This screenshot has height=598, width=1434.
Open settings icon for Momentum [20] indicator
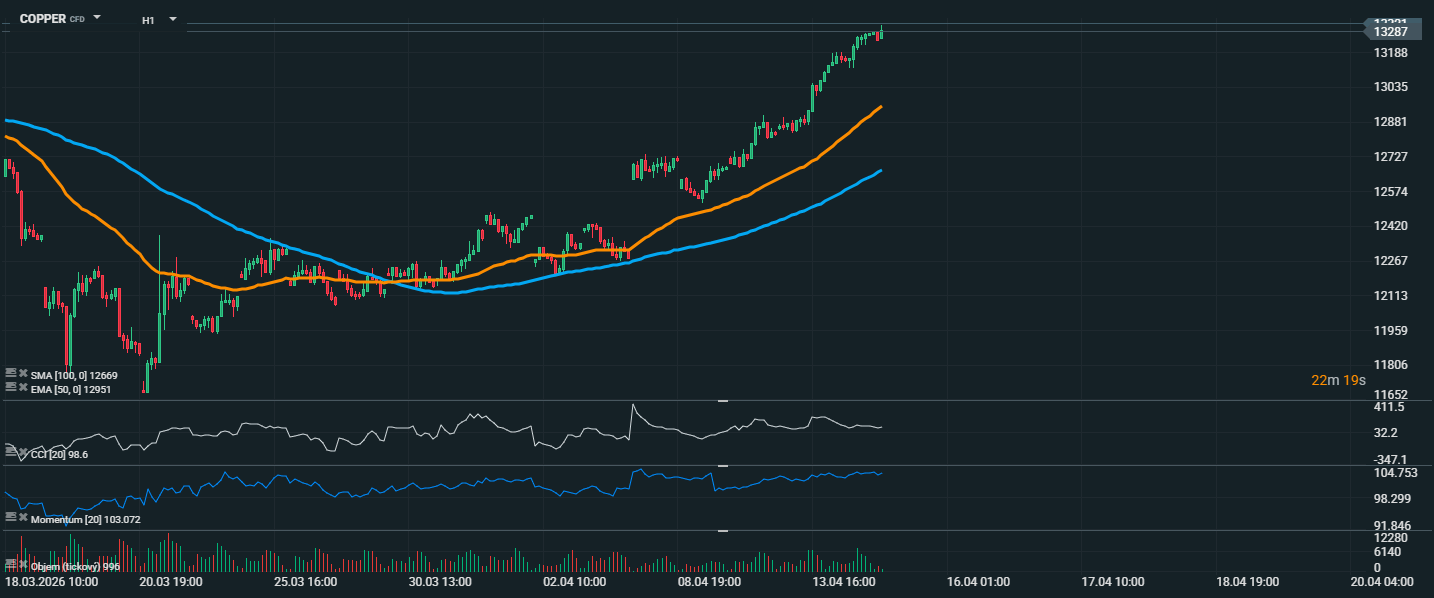click(11, 518)
